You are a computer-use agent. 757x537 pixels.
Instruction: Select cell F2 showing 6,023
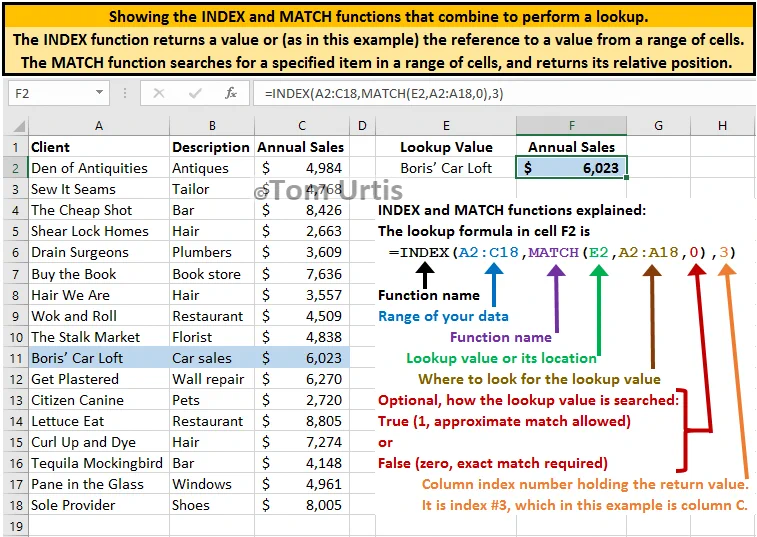572,168
